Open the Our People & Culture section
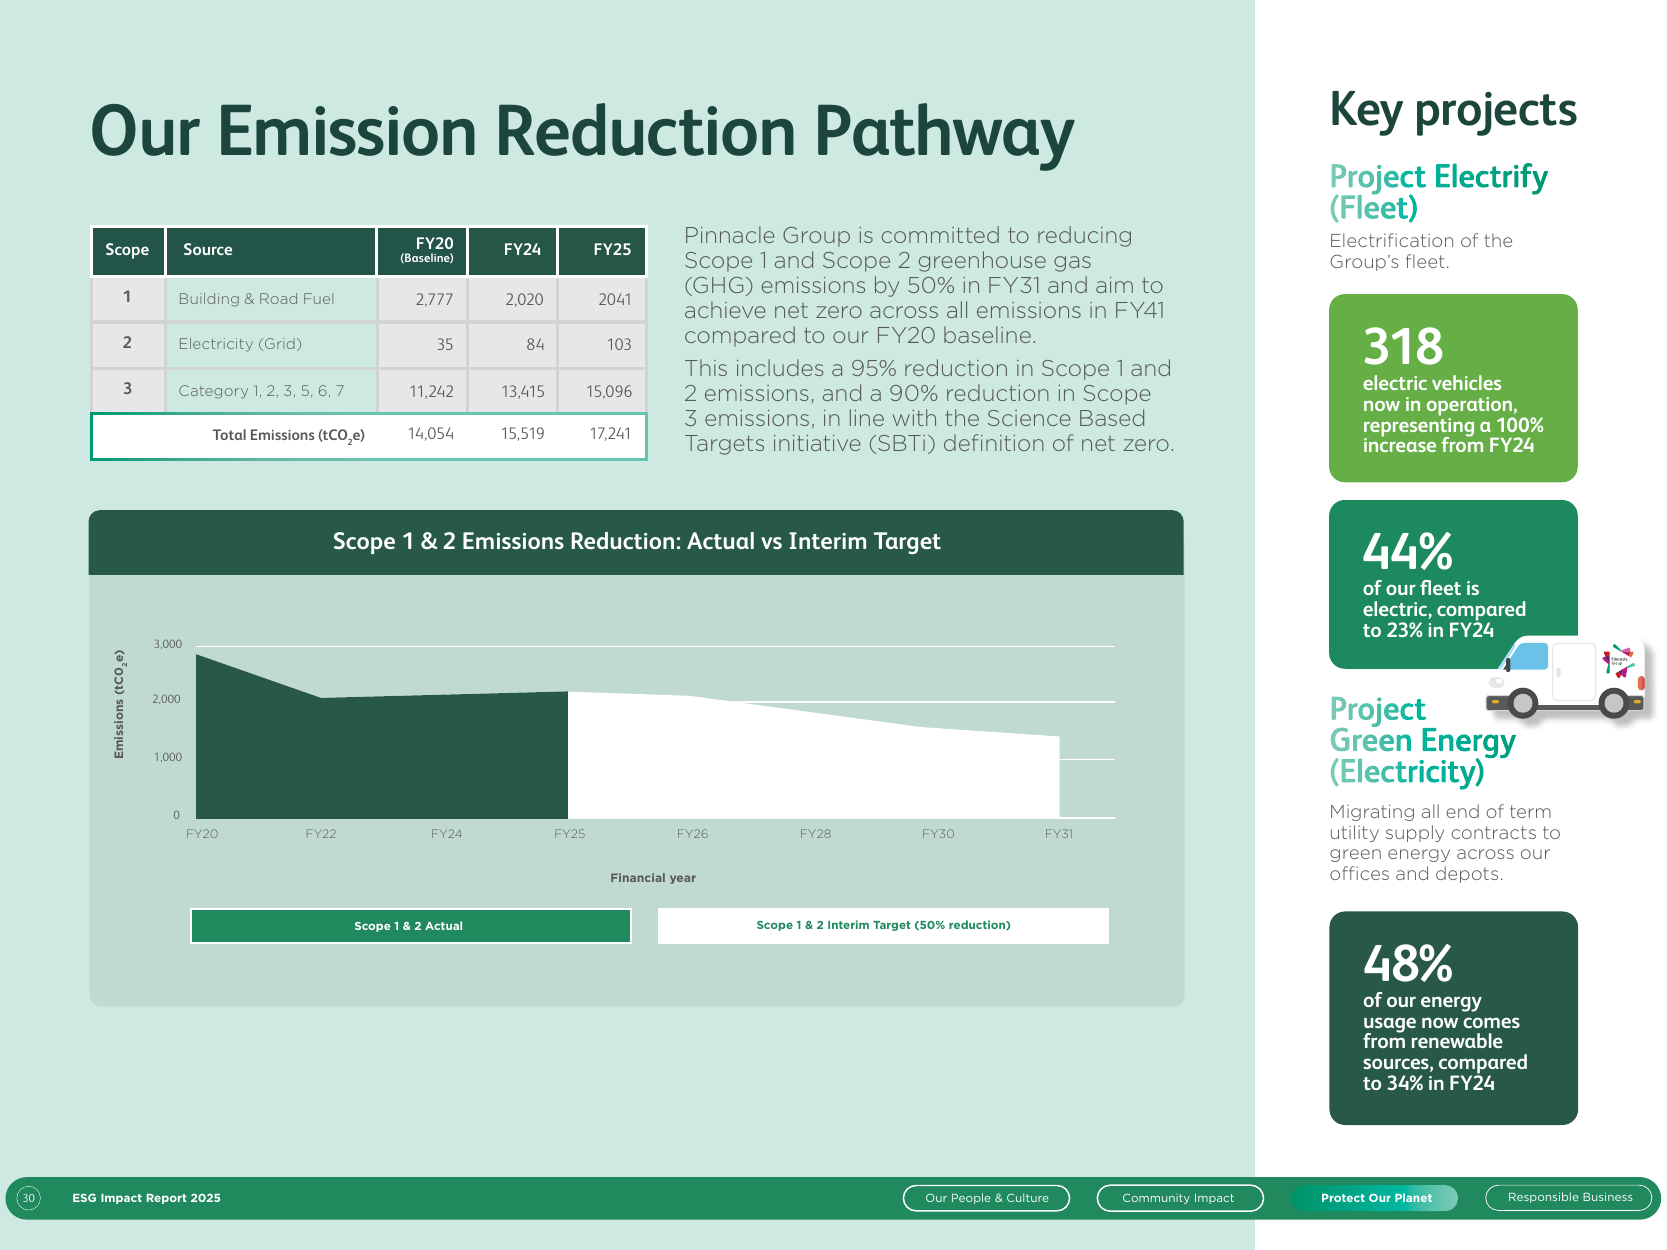Screen dimensions: 1667x1250 tap(986, 1198)
